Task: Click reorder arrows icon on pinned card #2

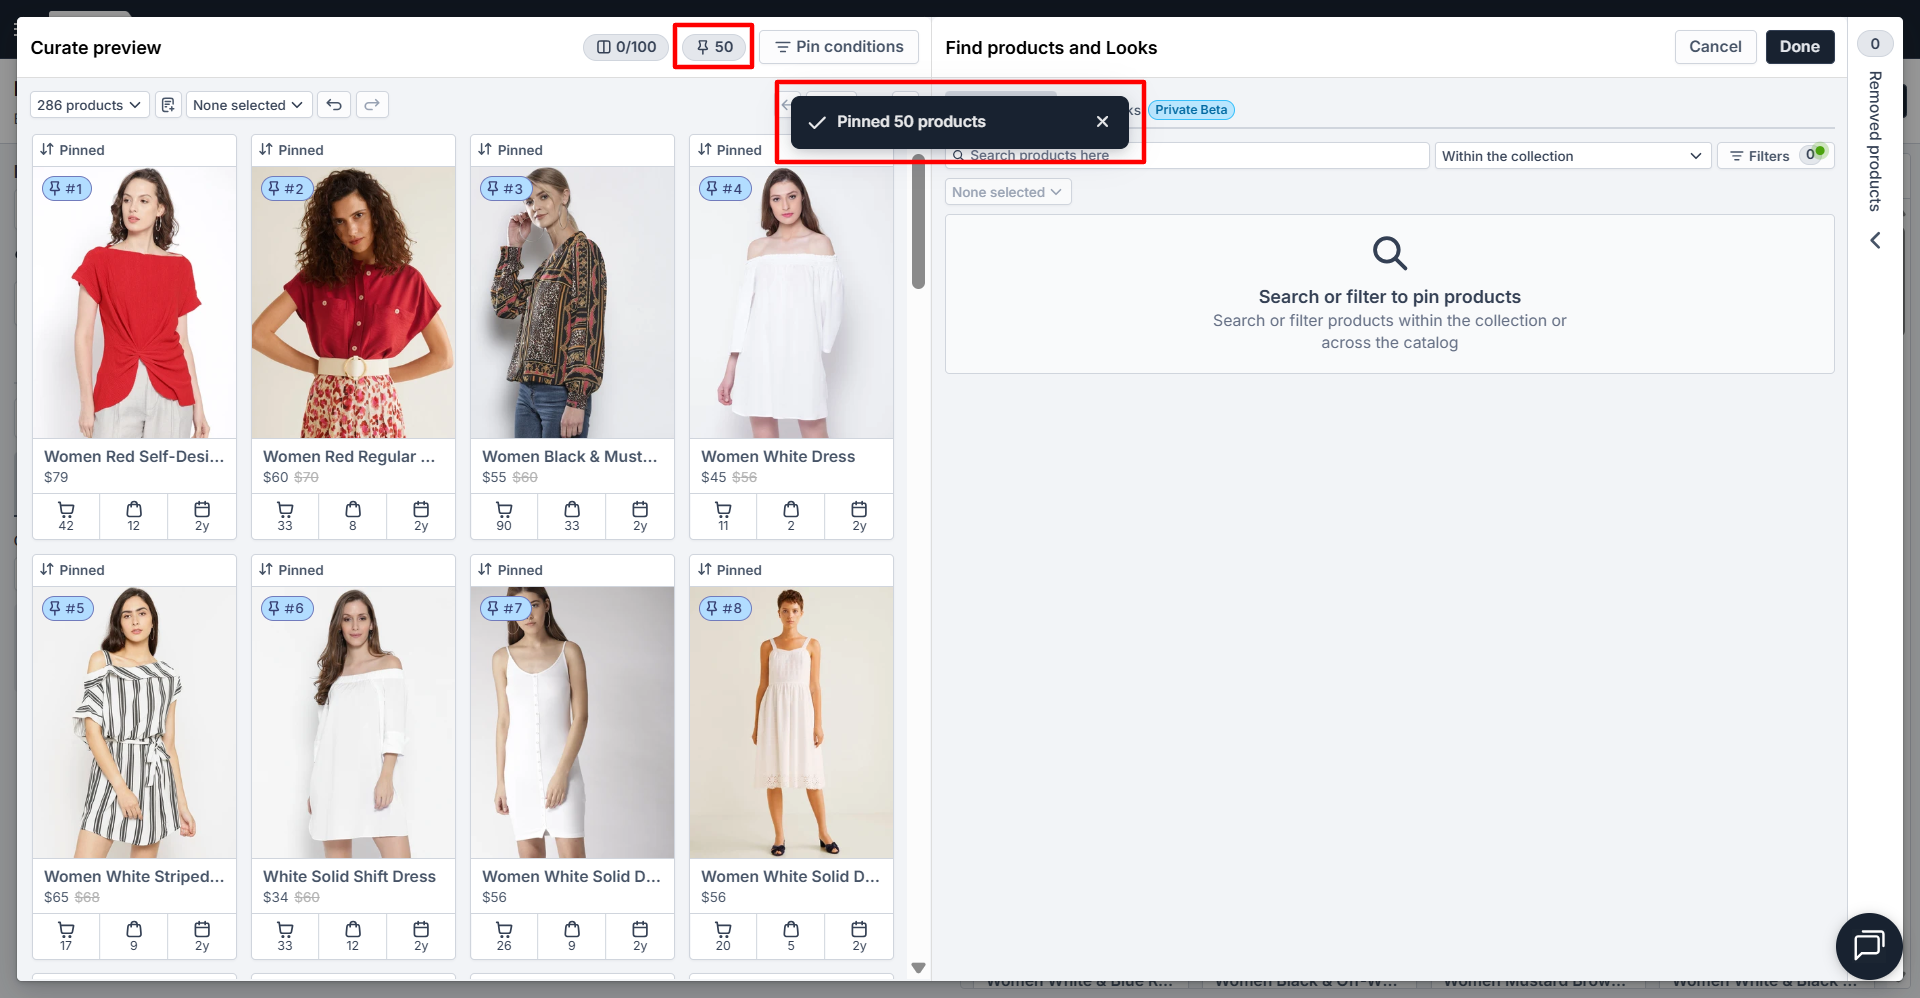Action: (x=266, y=150)
